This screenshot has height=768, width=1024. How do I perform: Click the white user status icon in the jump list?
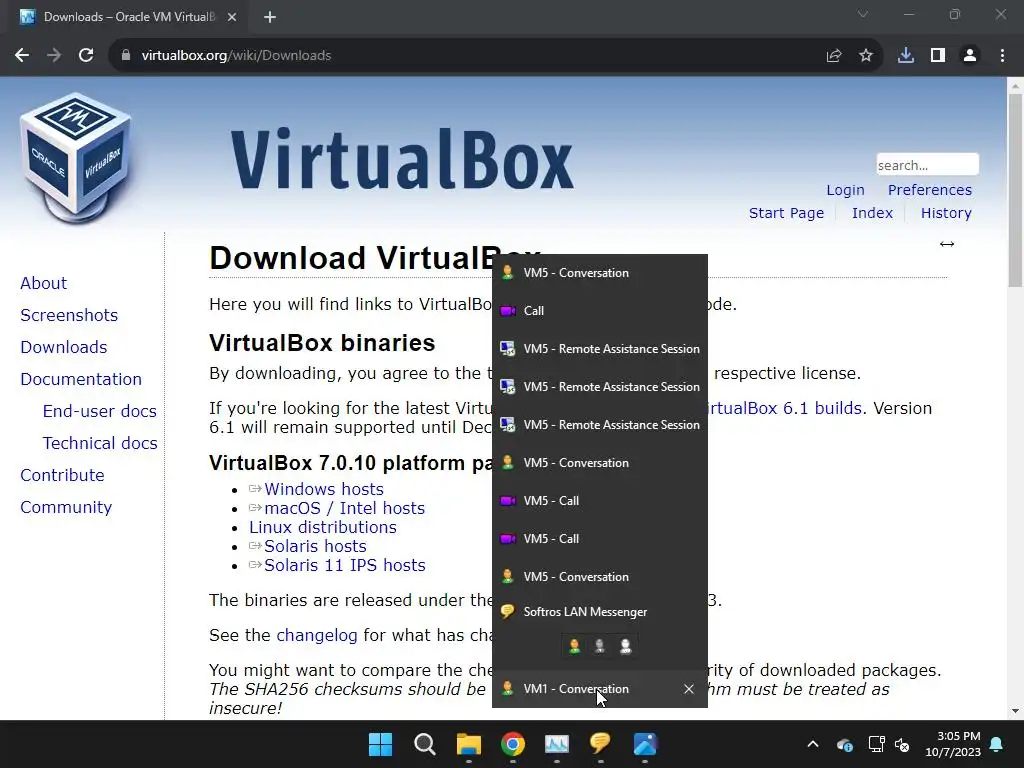pos(625,647)
